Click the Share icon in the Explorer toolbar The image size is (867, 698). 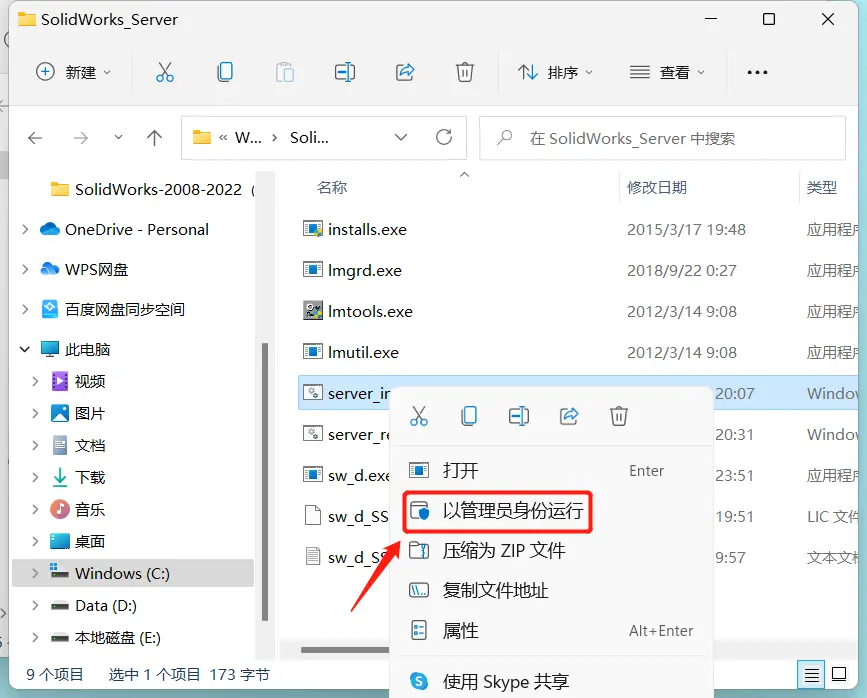coord(405,72)
